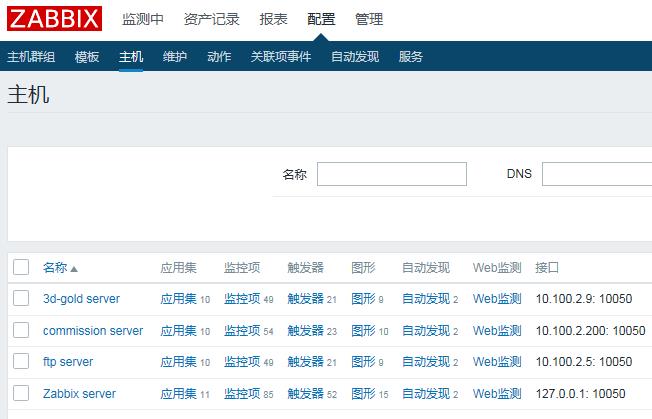
Task: Go to 模板 submenu
Action: (x=87, y=57)
